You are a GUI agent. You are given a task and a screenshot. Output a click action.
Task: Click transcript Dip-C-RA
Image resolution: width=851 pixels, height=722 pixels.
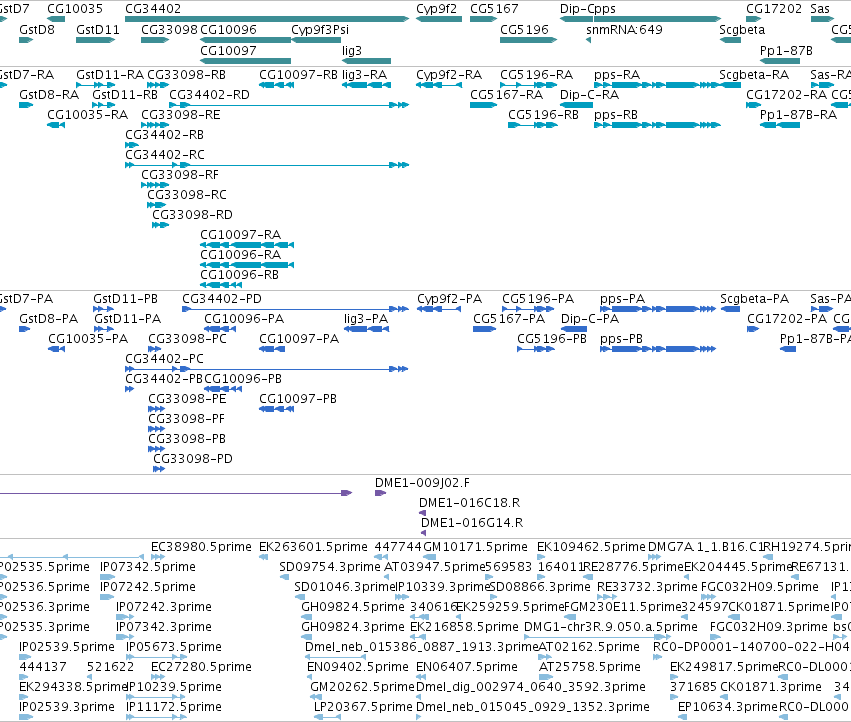(576, 105)
